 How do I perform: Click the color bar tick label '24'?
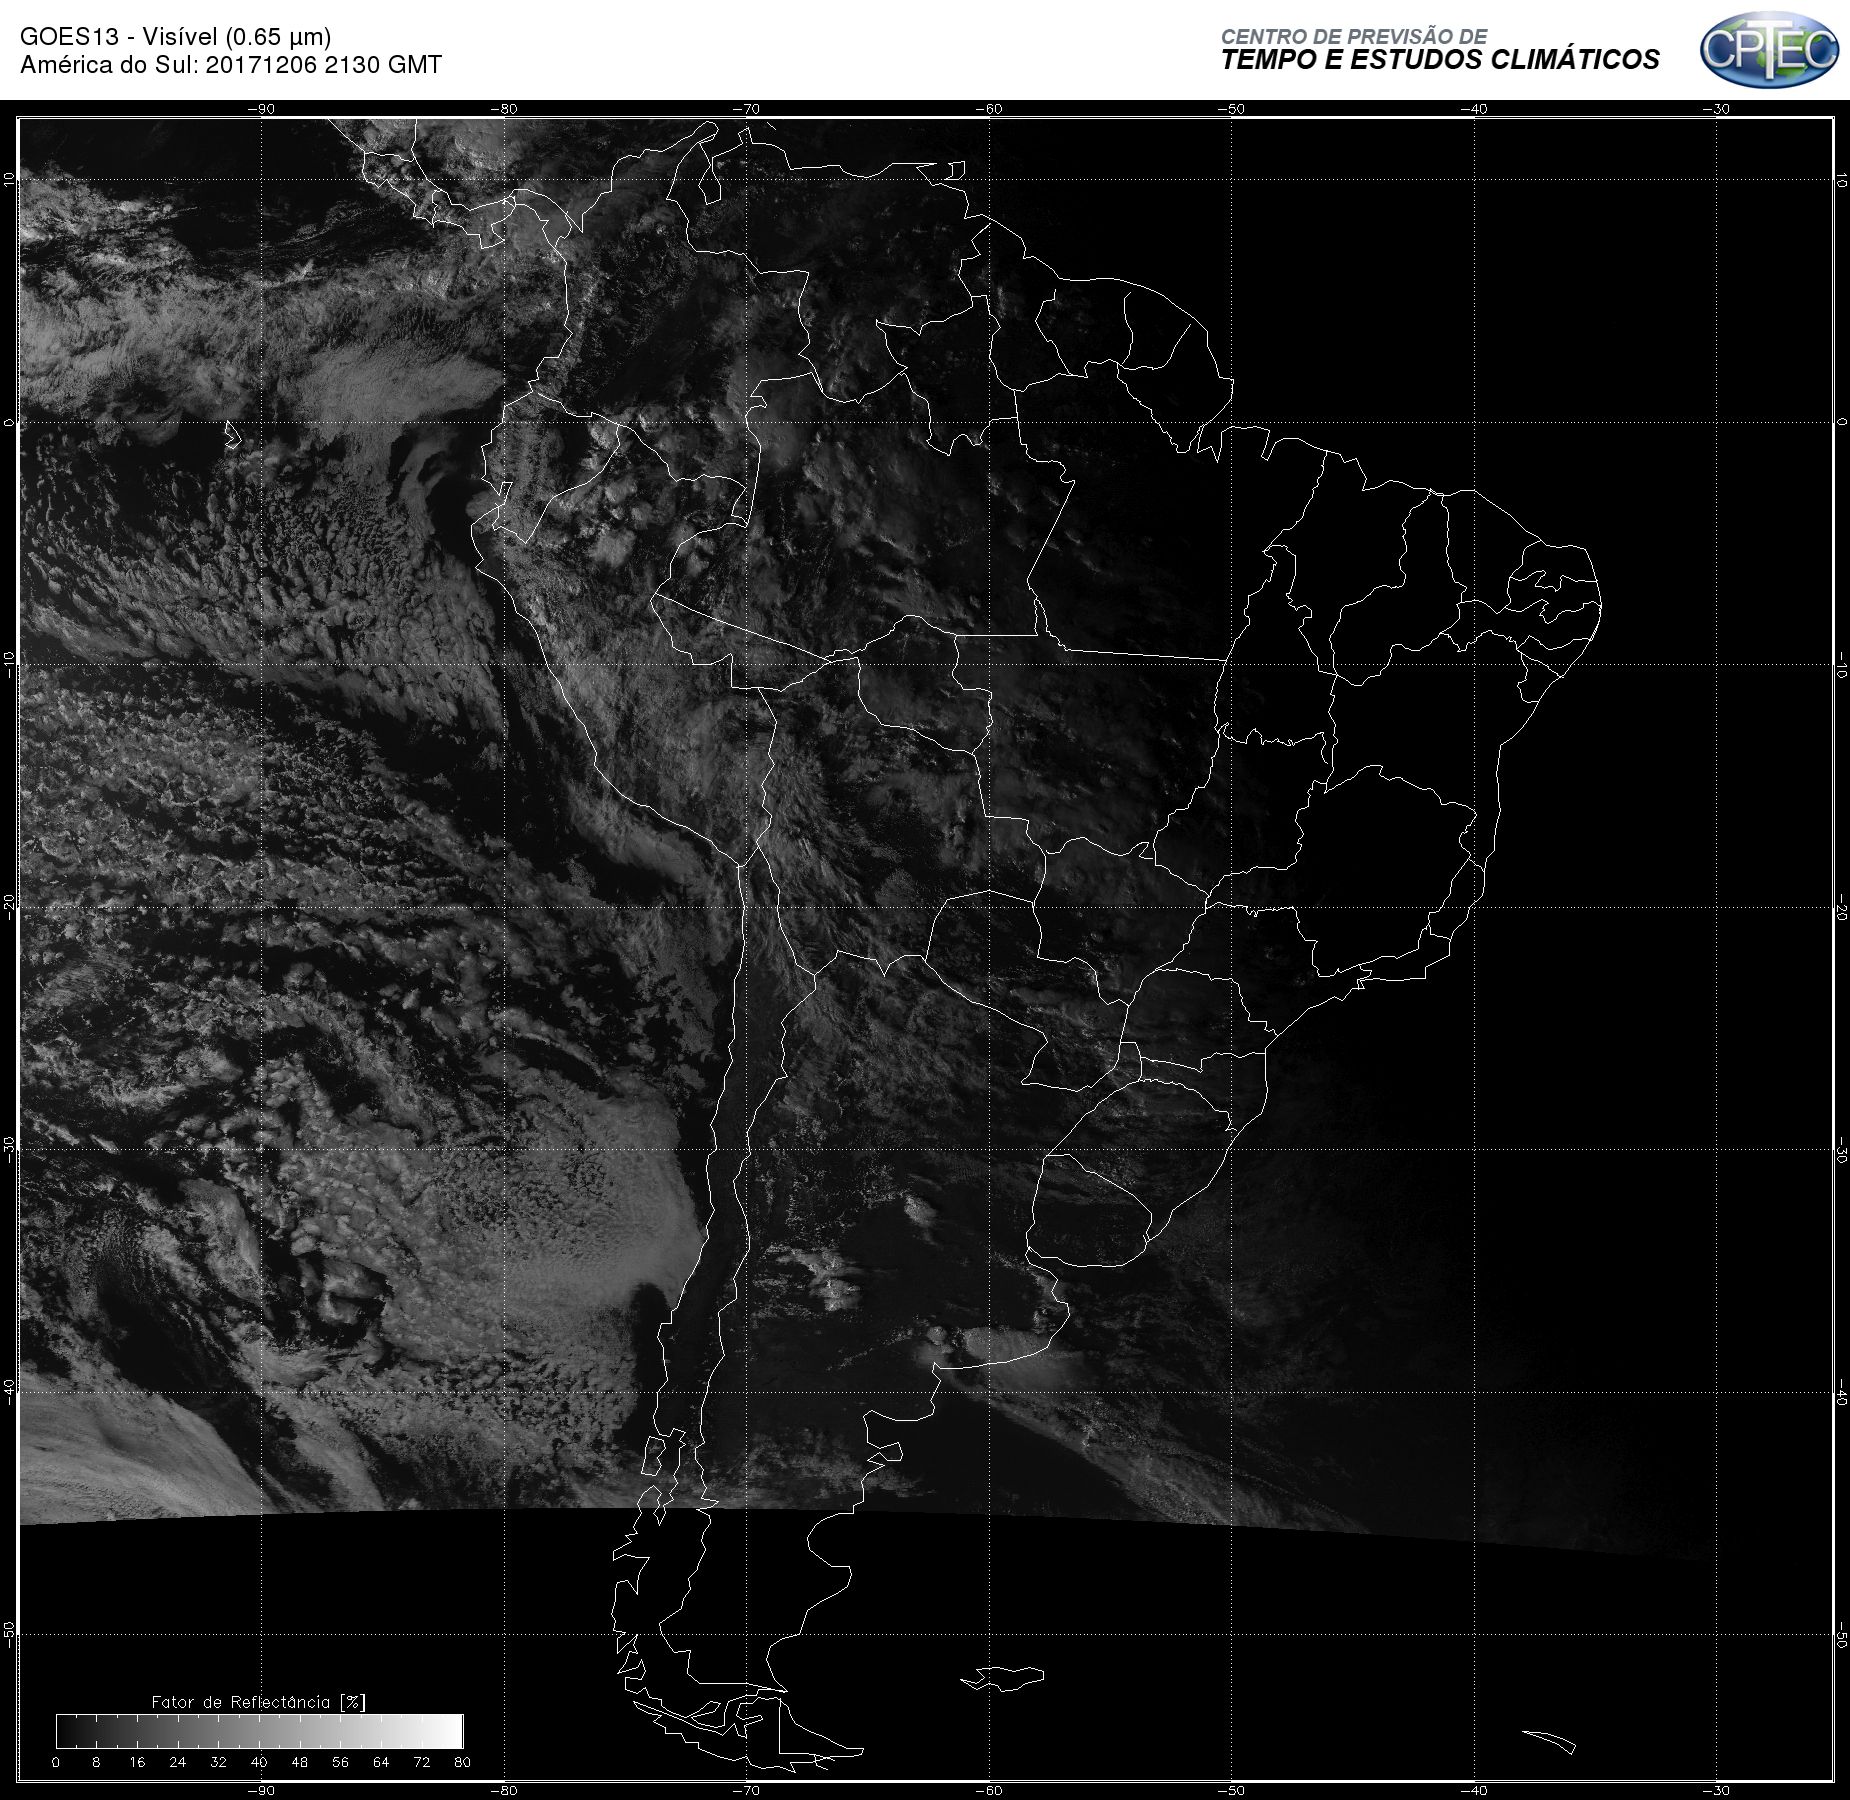[x=178, y=1762]
